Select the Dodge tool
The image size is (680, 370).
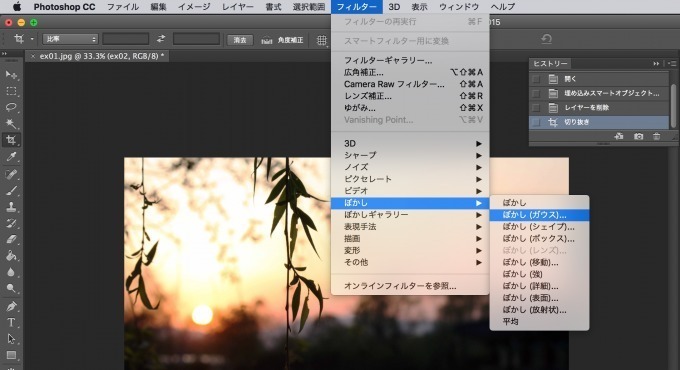11,288
